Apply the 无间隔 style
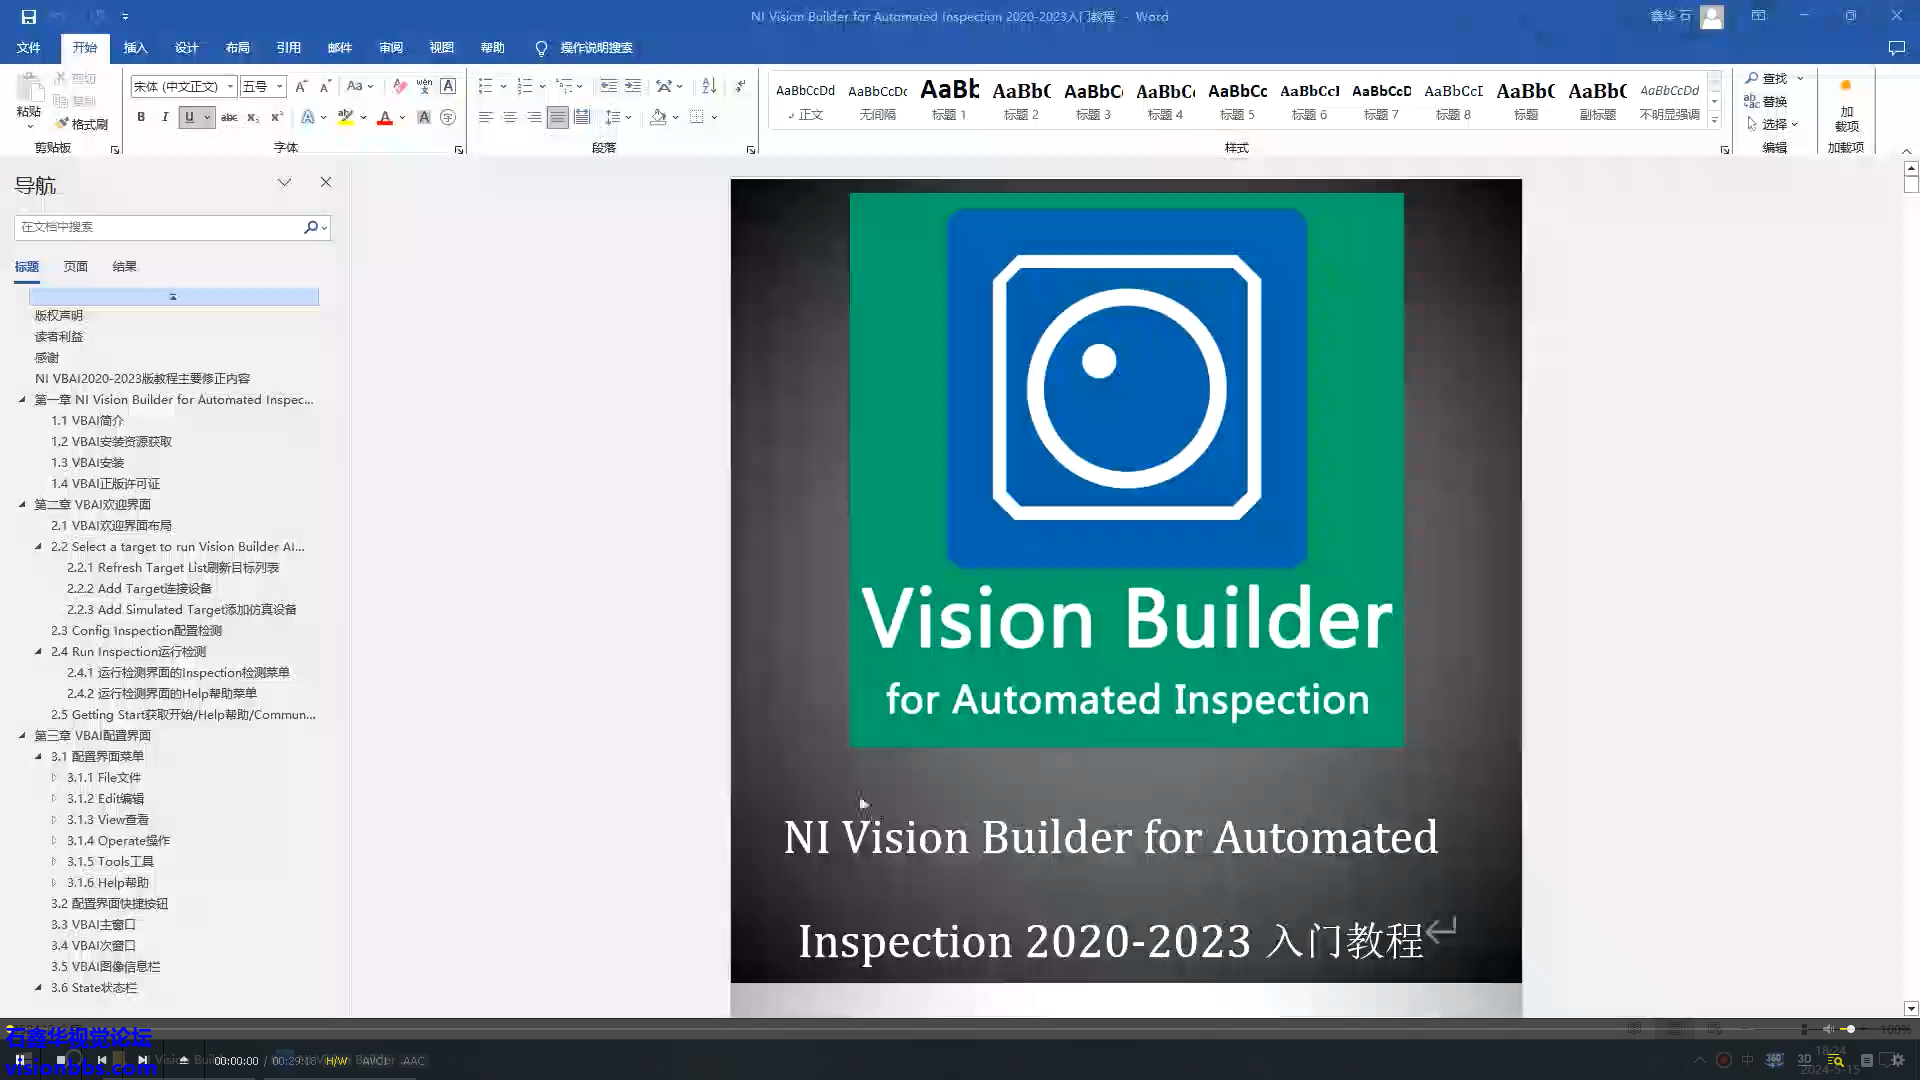Viewport: 1920px width, 1080px height. coord(877,100)
